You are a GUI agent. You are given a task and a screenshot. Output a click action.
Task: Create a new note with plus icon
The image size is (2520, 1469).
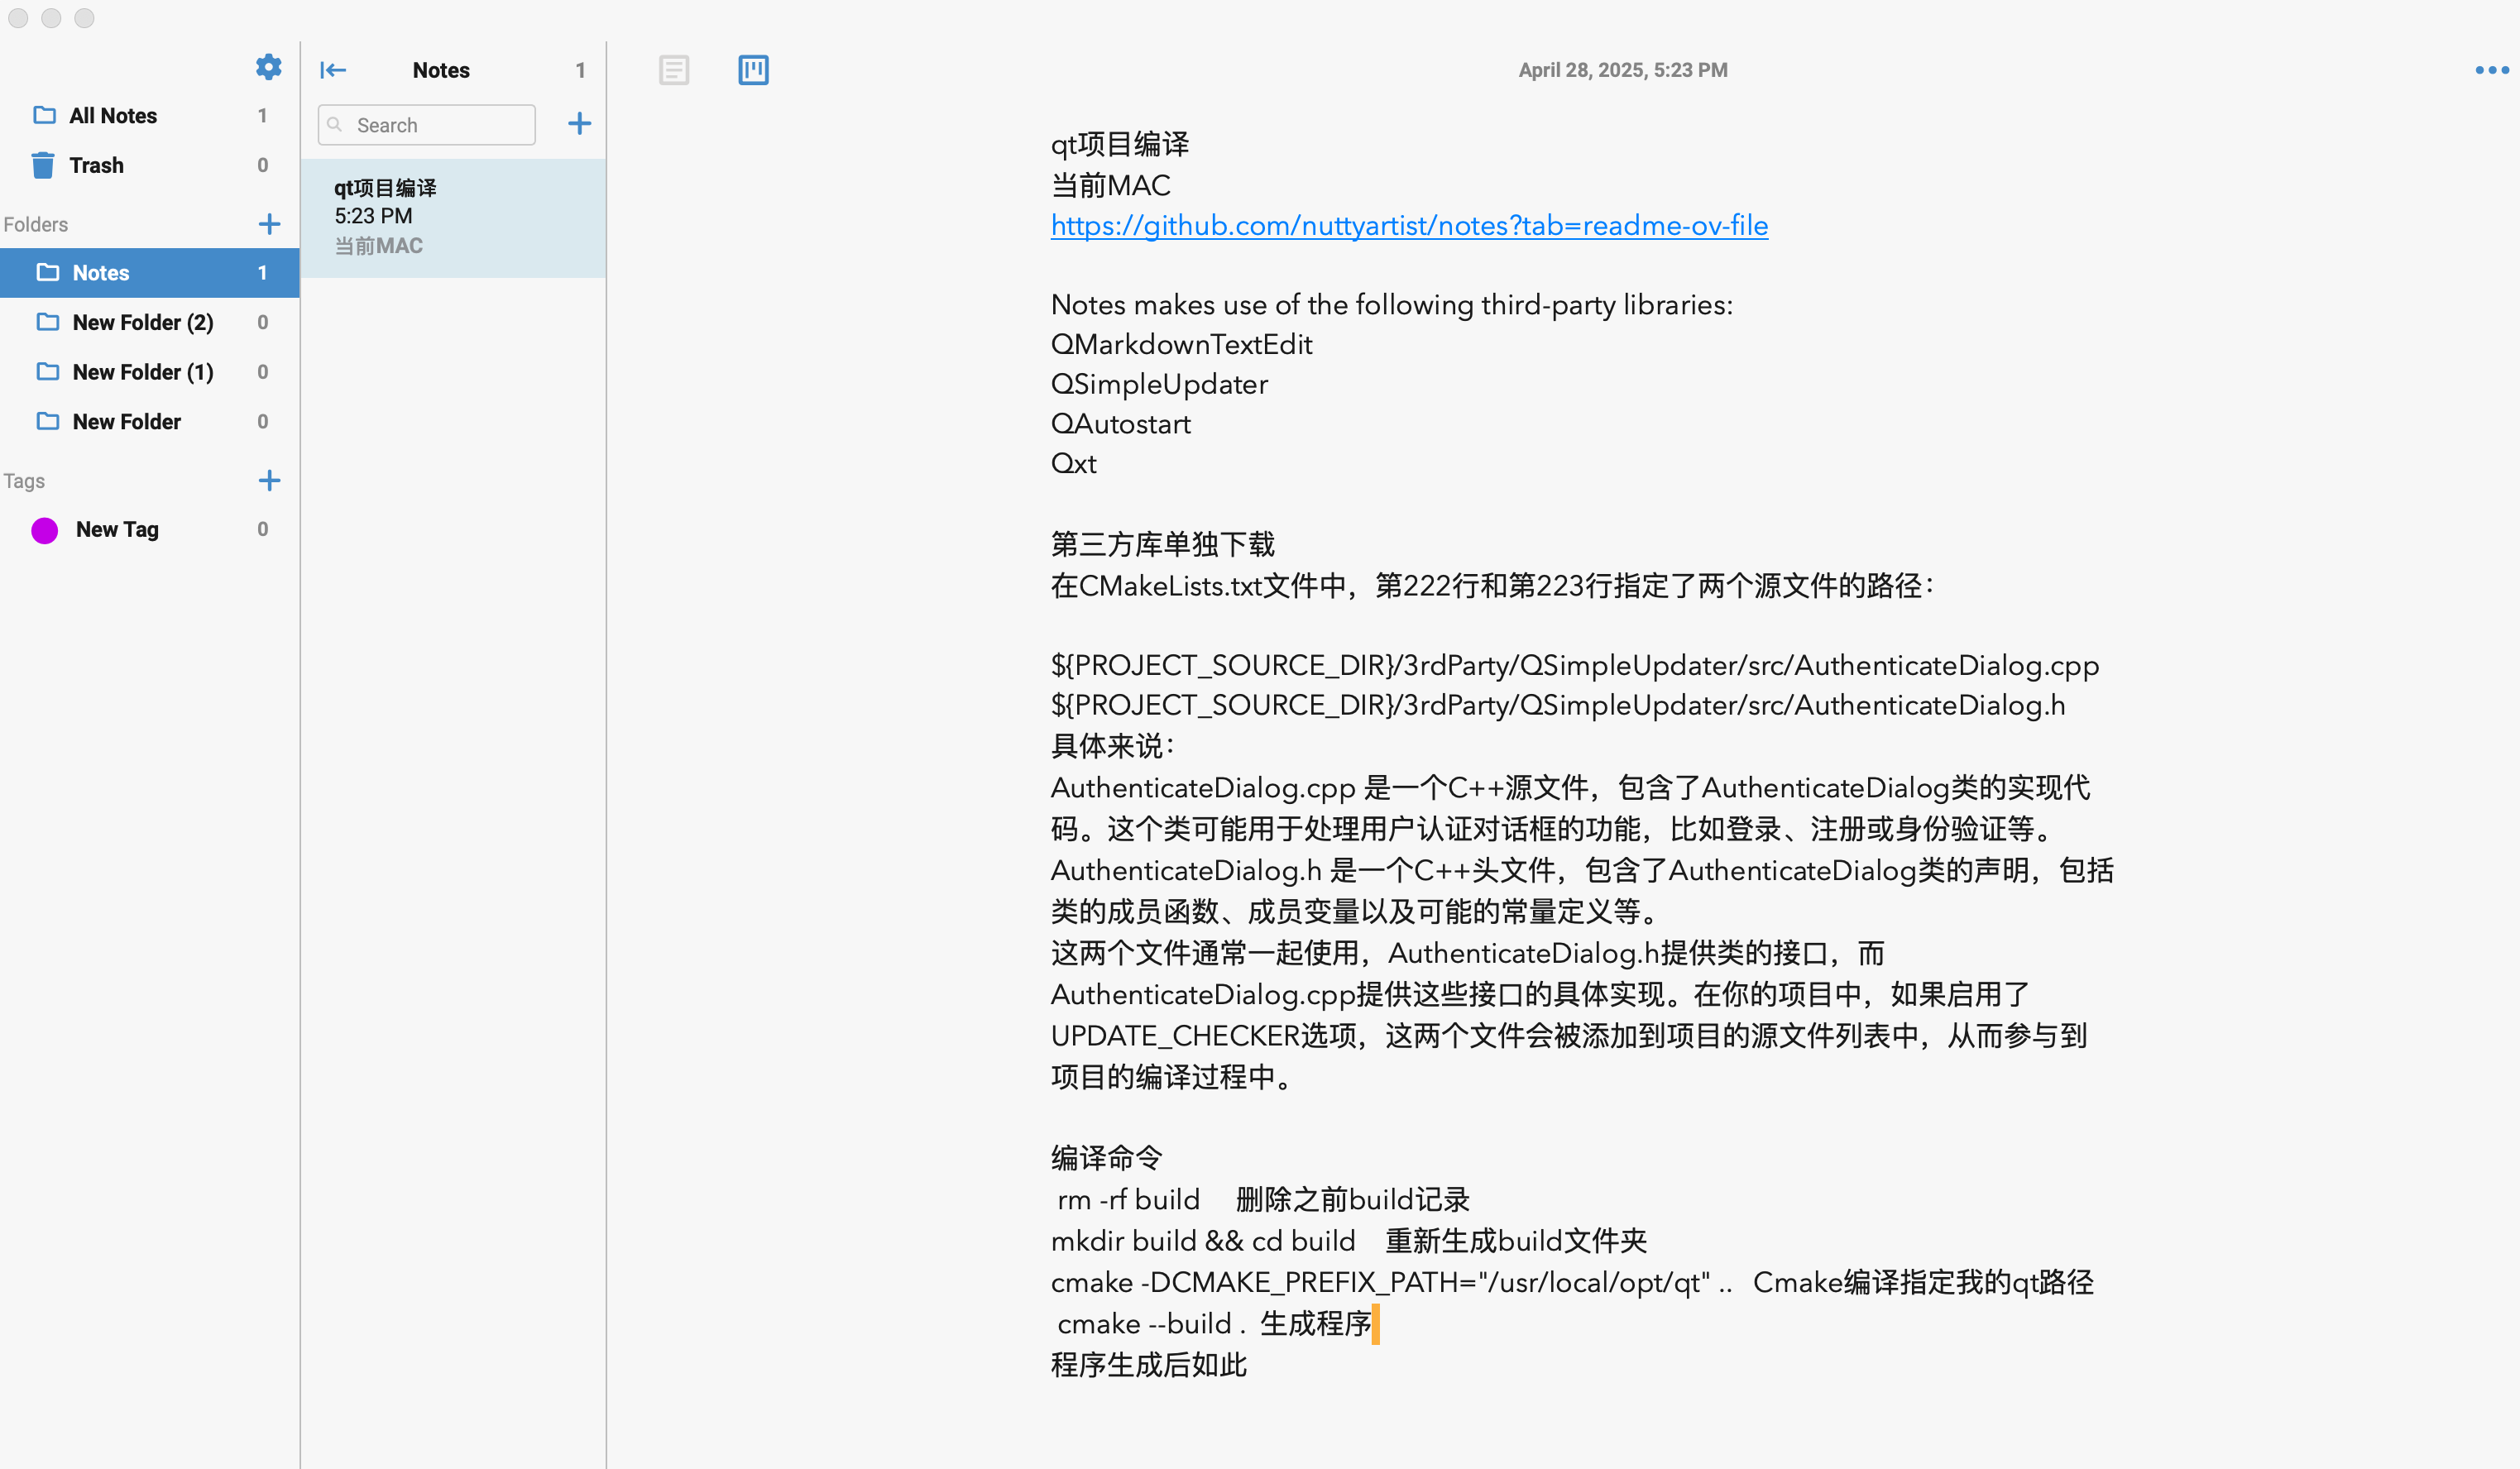coord(579,124)
